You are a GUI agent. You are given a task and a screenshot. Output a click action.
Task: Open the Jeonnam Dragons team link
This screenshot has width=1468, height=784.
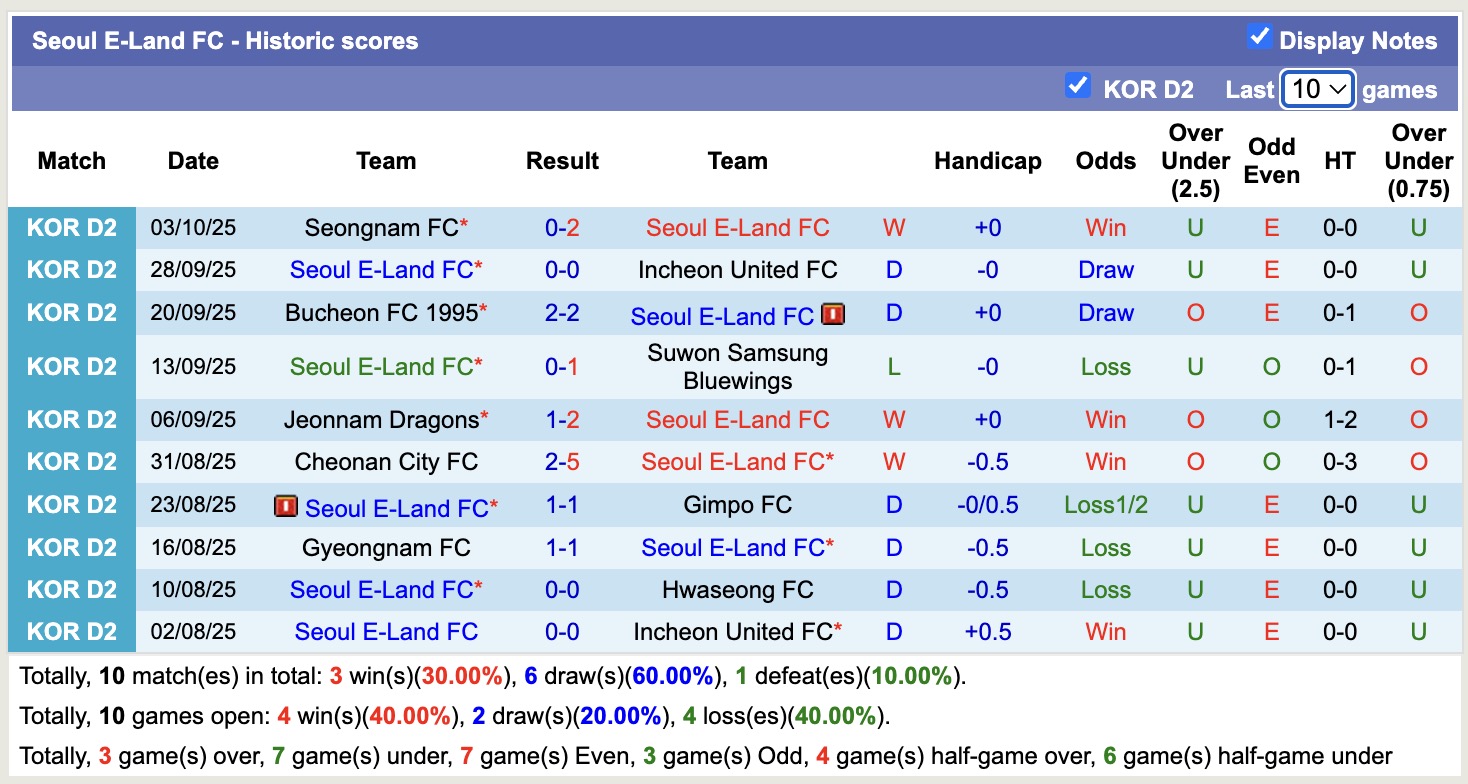(381, 420)
